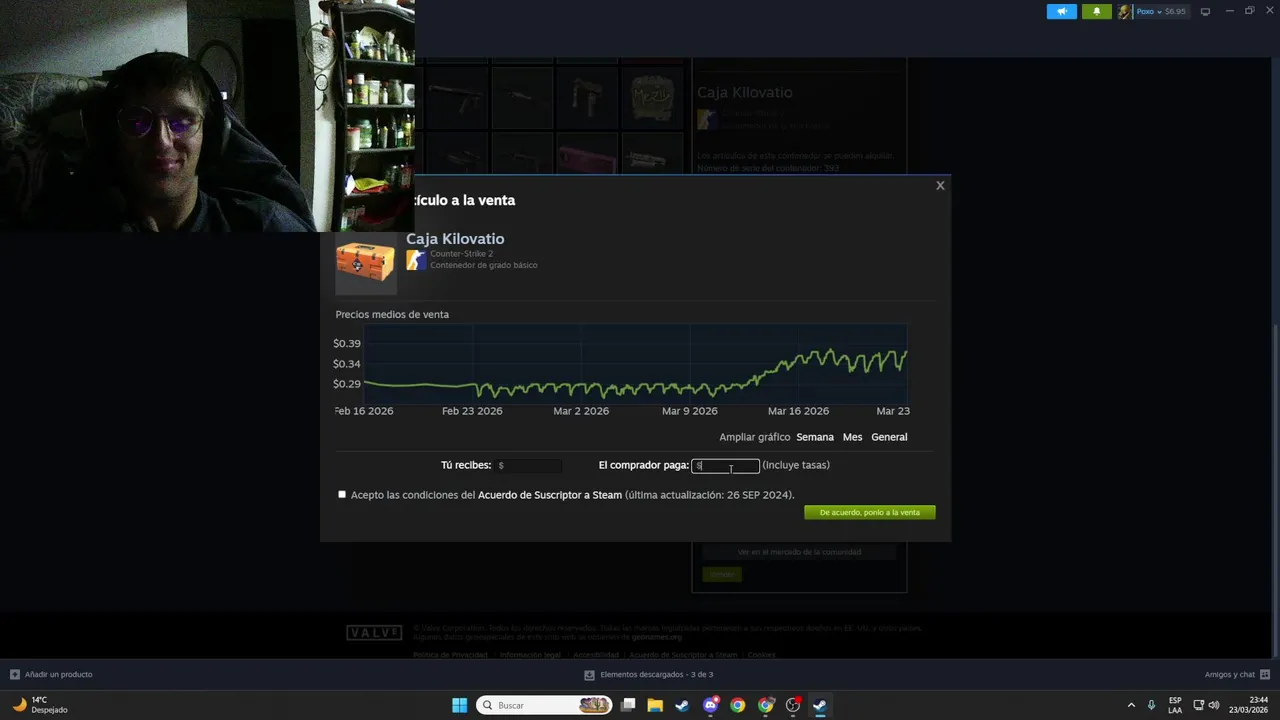The width and height of the screenshot is (1280, 720).
Task: Click the Counter-Strike 2 game icon
Action: point(416,259)
